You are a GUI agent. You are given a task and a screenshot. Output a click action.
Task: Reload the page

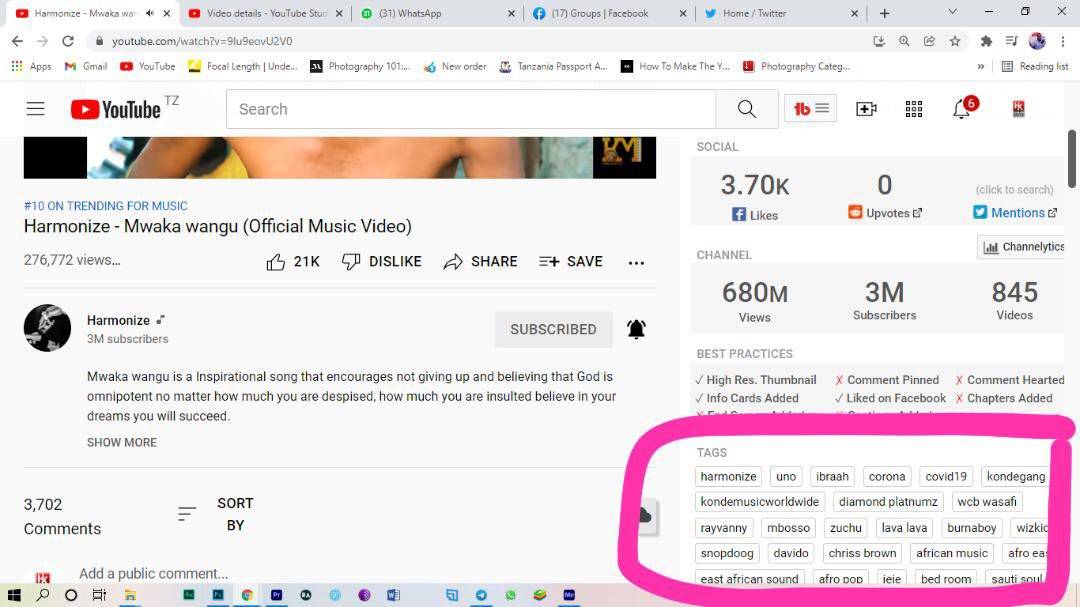pos(68,41)
